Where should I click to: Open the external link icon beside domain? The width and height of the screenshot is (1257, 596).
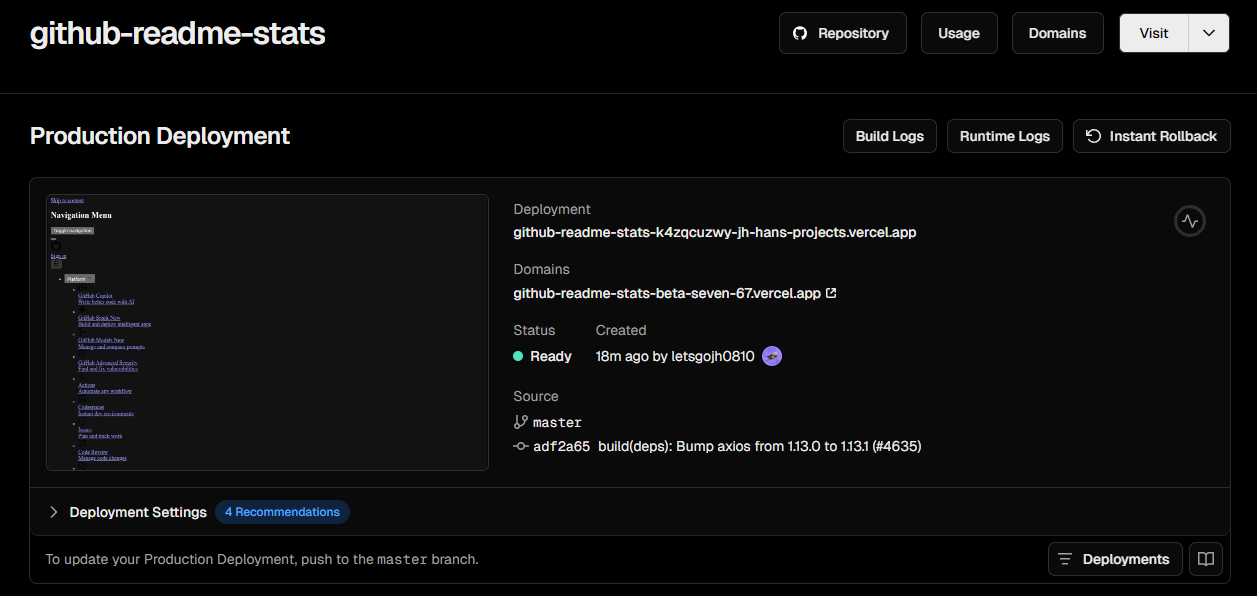pos(831,294)
